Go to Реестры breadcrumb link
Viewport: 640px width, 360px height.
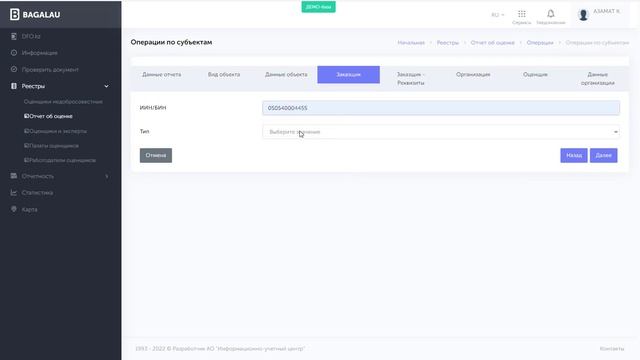tap(448, 43)
